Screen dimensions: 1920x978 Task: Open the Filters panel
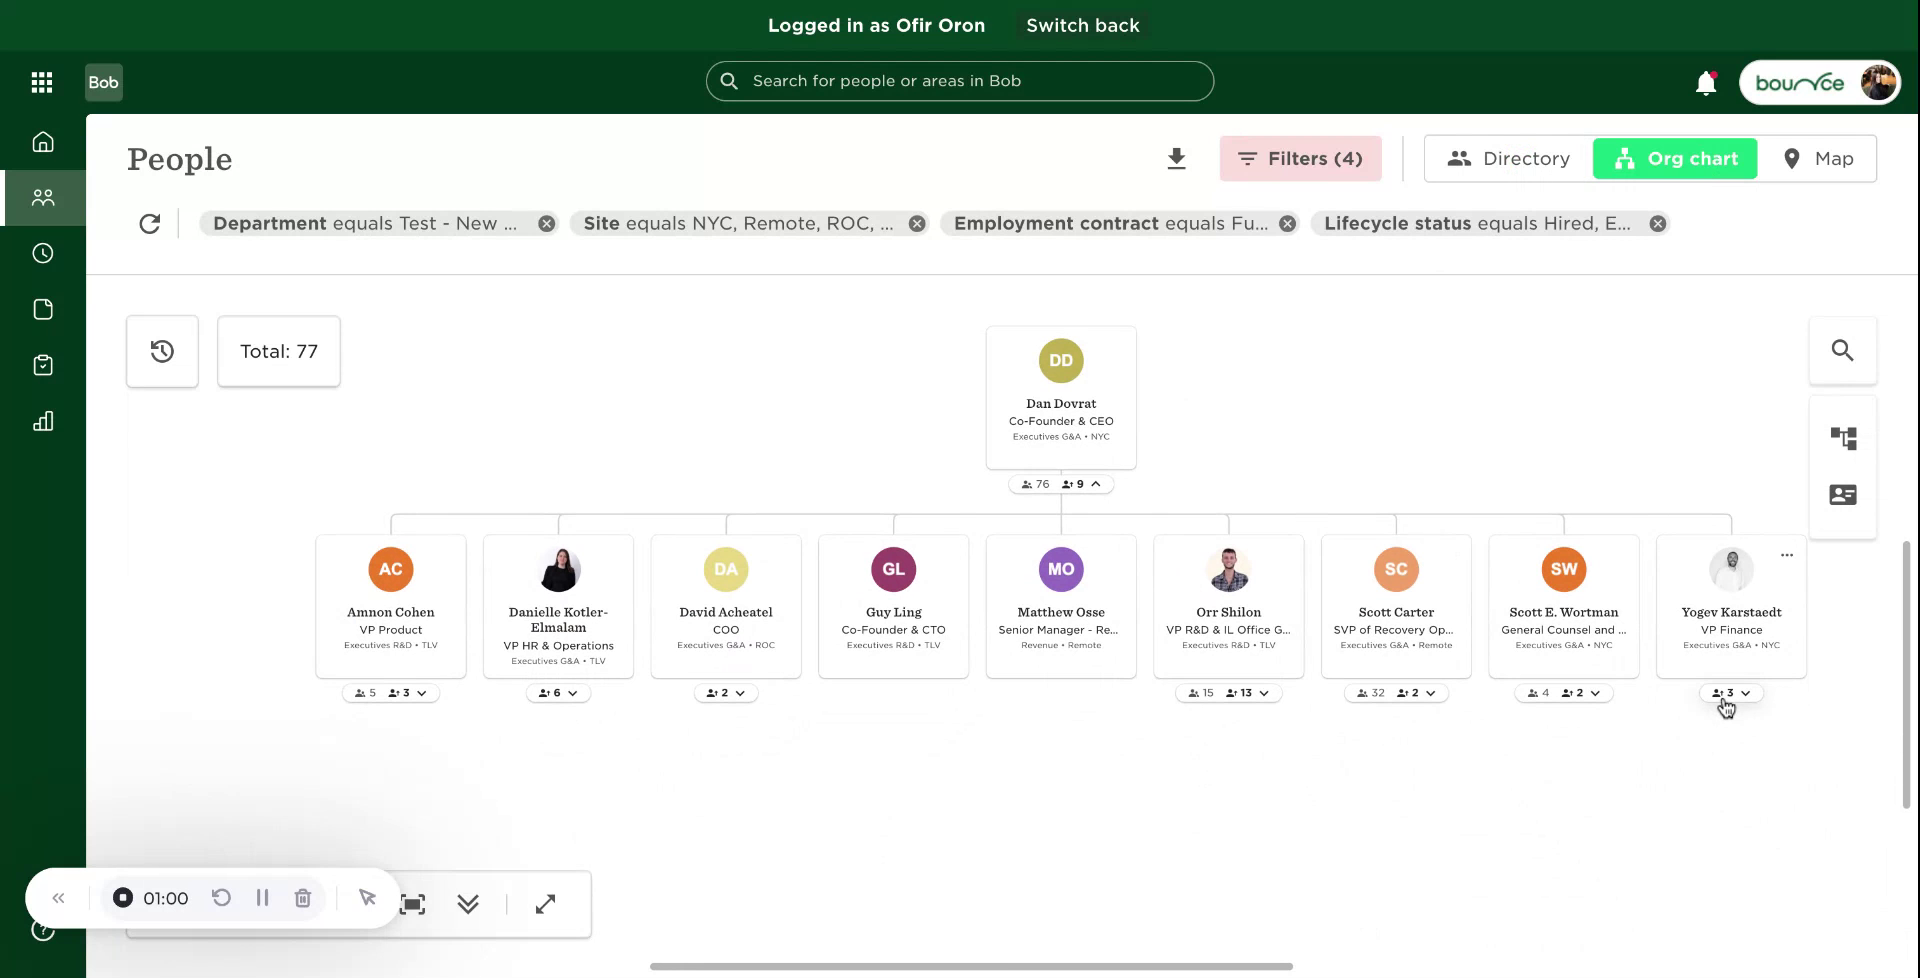point(1300,158)
